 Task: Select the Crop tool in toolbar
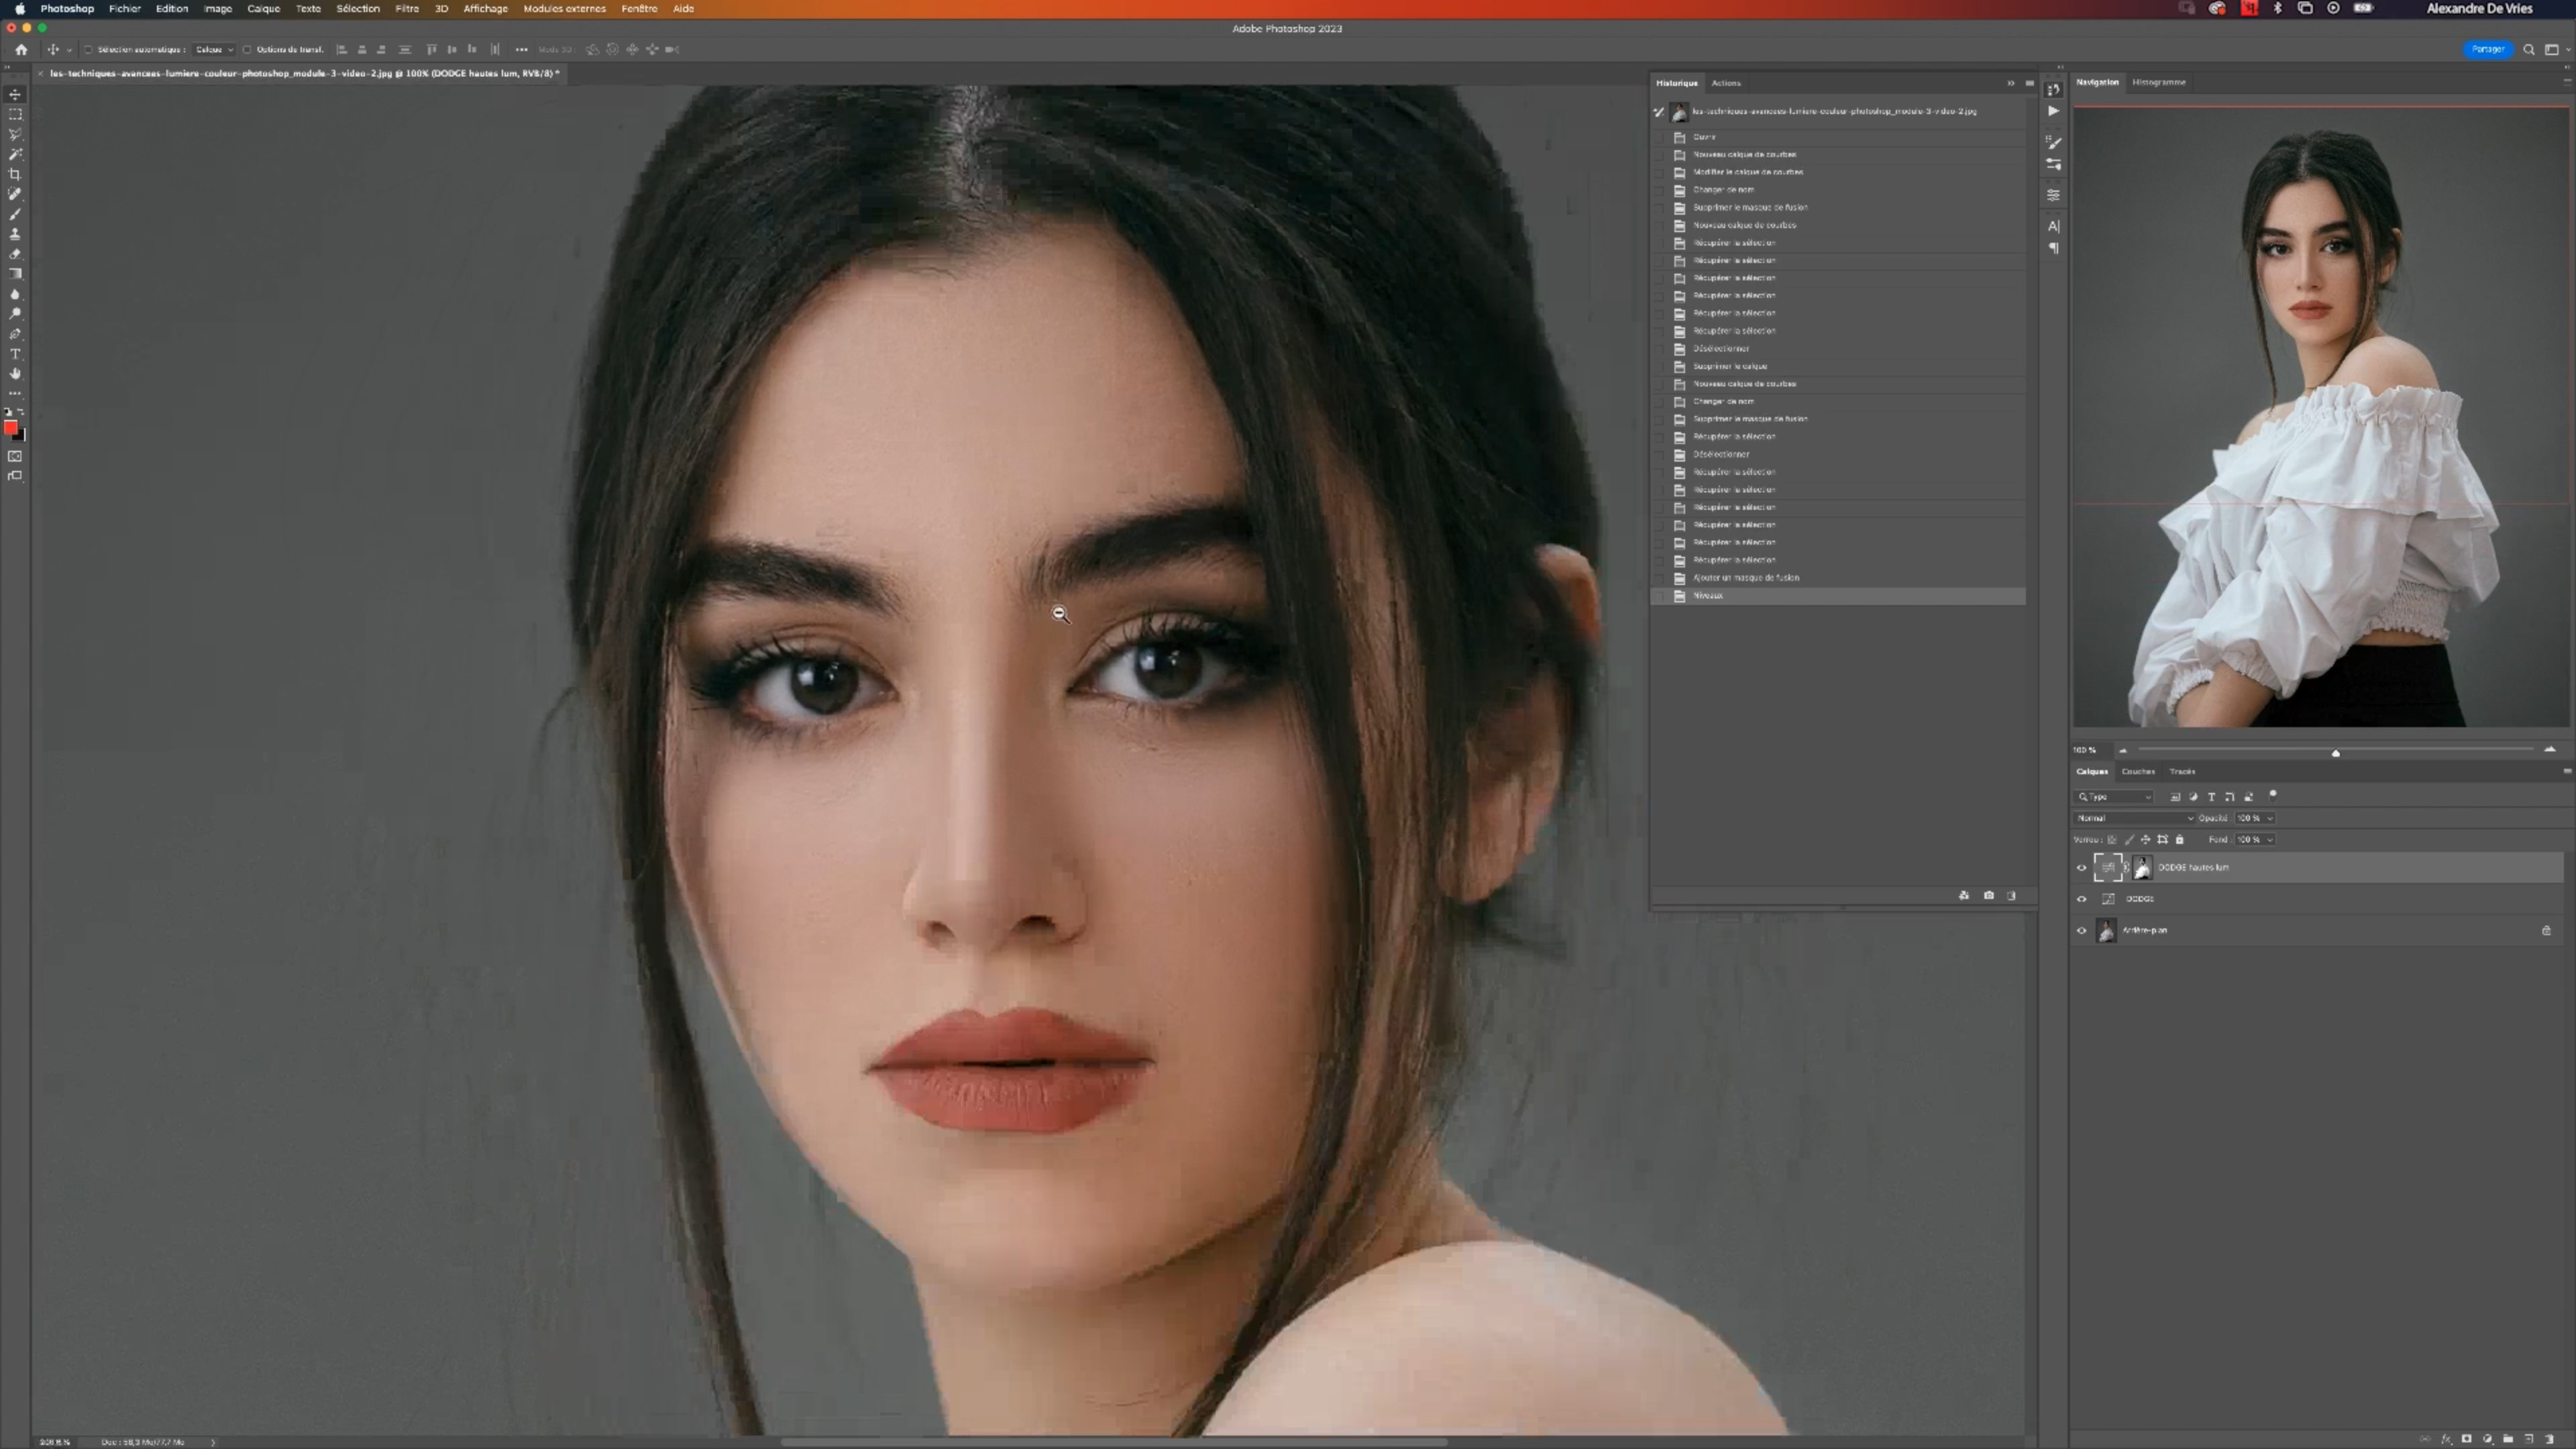point(15,174)
